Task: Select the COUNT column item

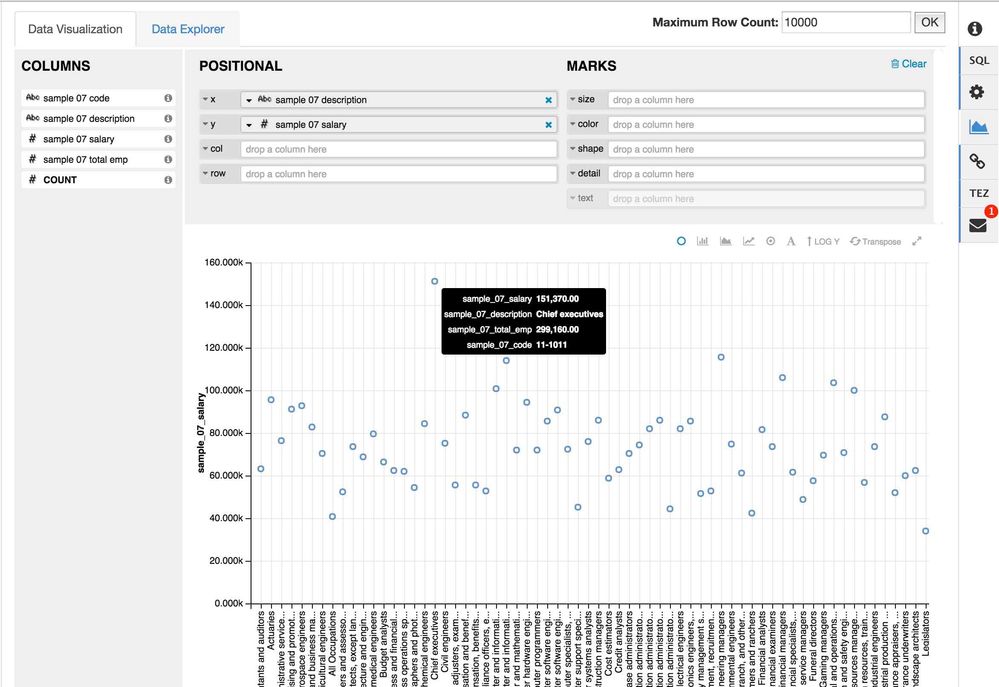Action: pos(98,180)
